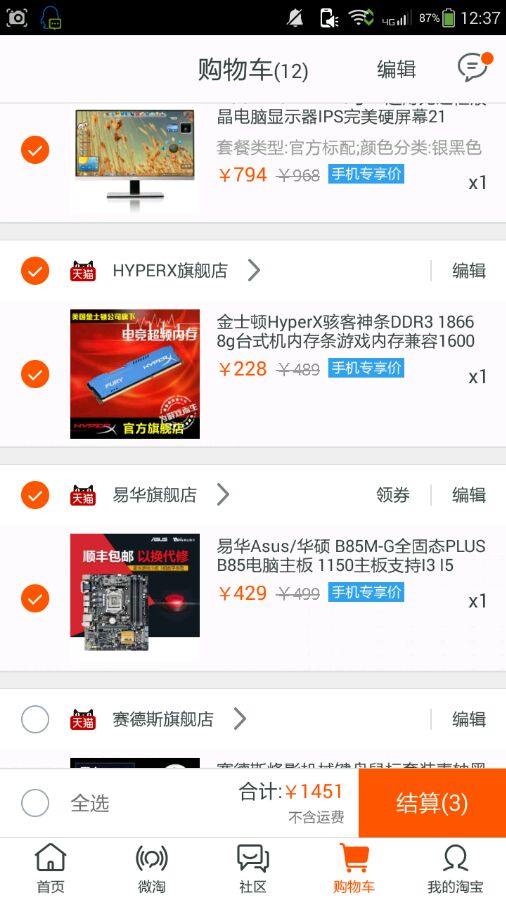Tap the Tmall logo beside 易华旗舰店
The height and width of the screenshot is (900, 506).
click(83, 495)
